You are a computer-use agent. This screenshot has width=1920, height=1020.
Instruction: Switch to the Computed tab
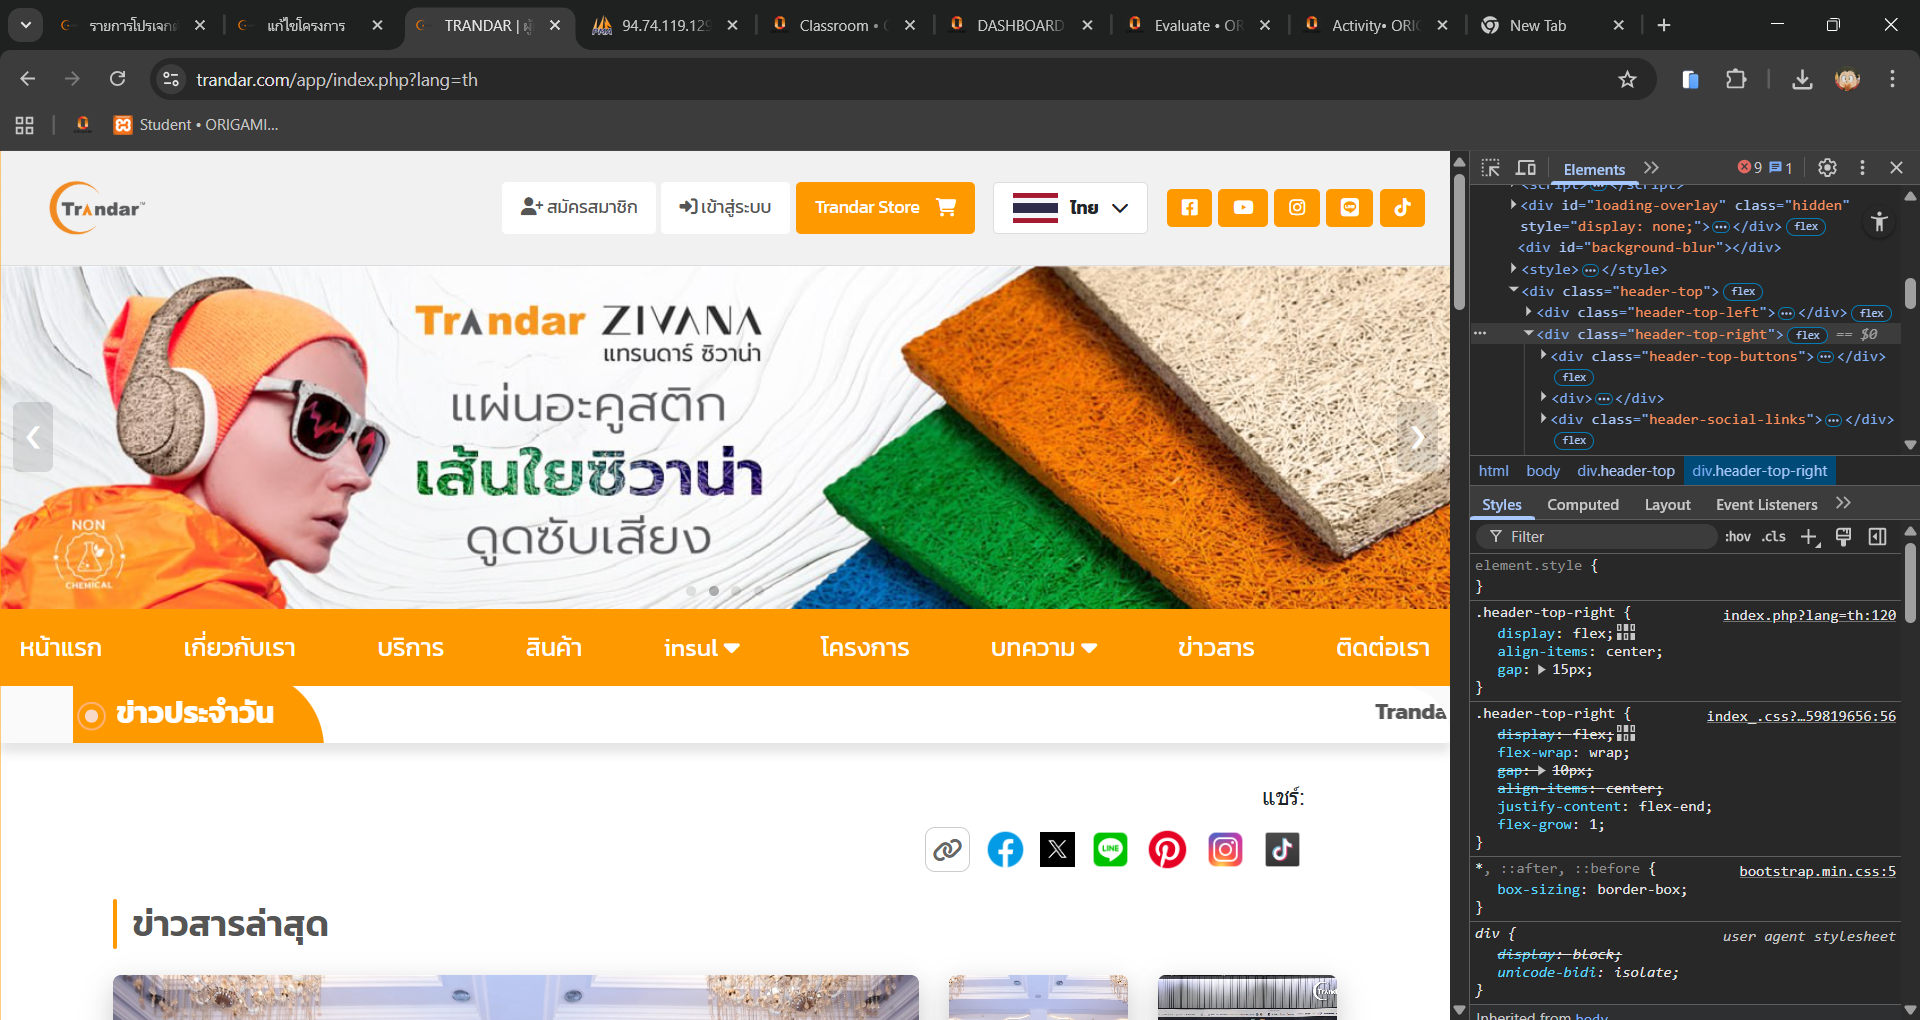point(1582,505)
